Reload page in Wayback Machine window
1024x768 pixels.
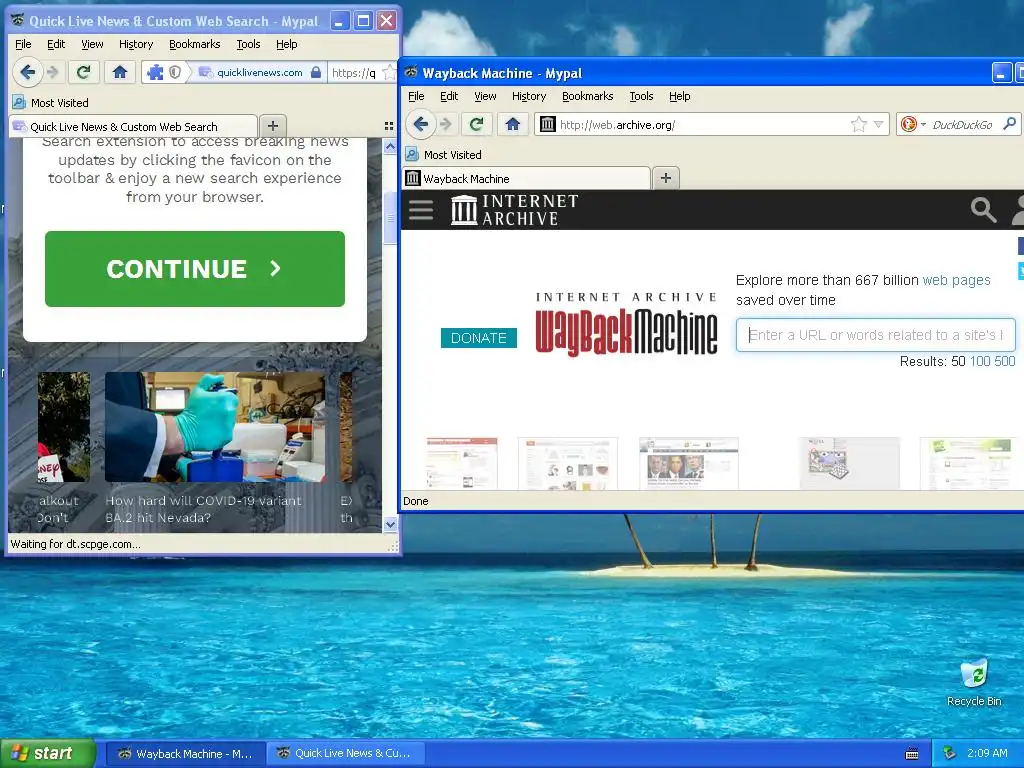coord(477,124)
